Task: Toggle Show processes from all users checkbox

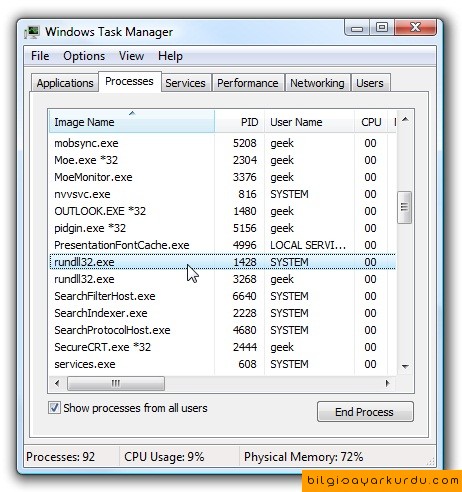Action: tap(54, 408)
